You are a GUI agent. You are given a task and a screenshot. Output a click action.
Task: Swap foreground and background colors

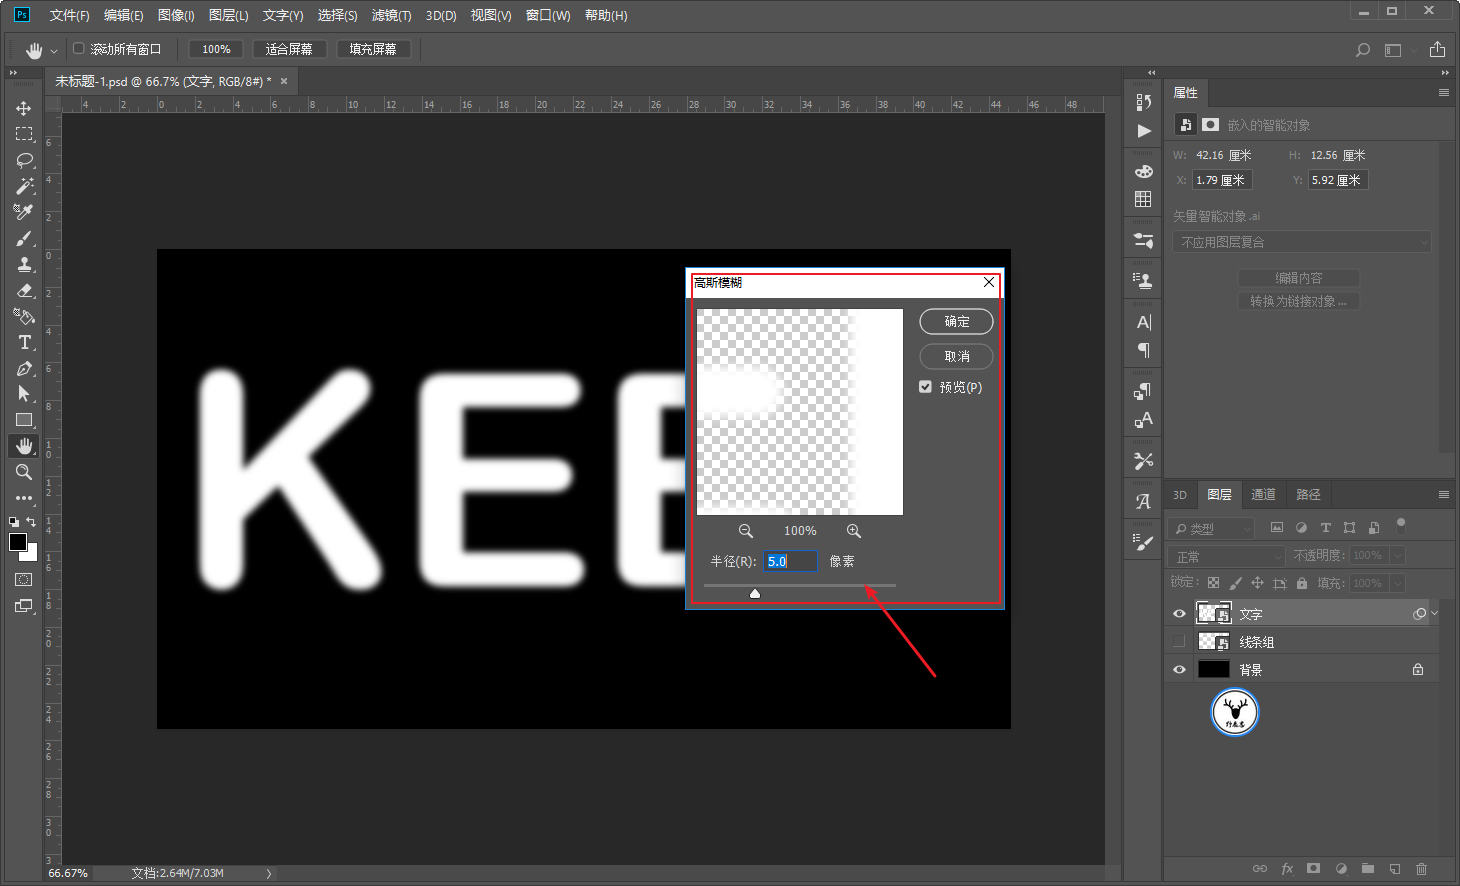[32, 522]
